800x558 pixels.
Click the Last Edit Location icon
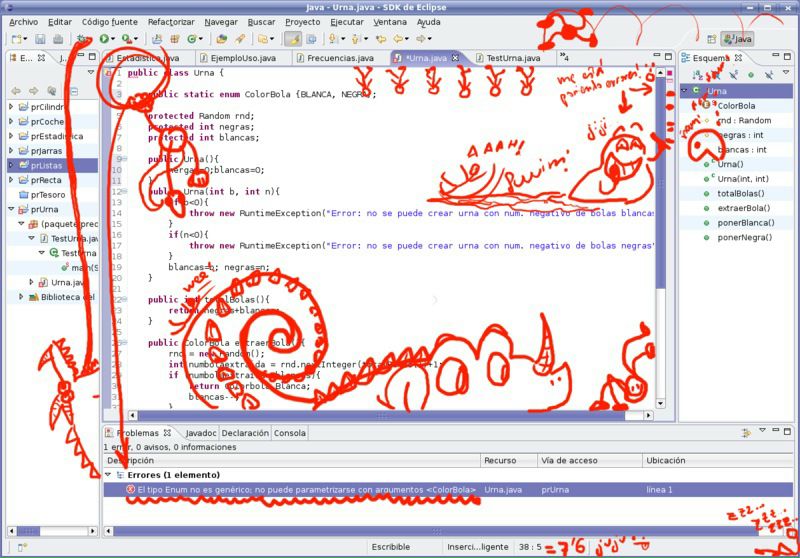coord(381,39)
